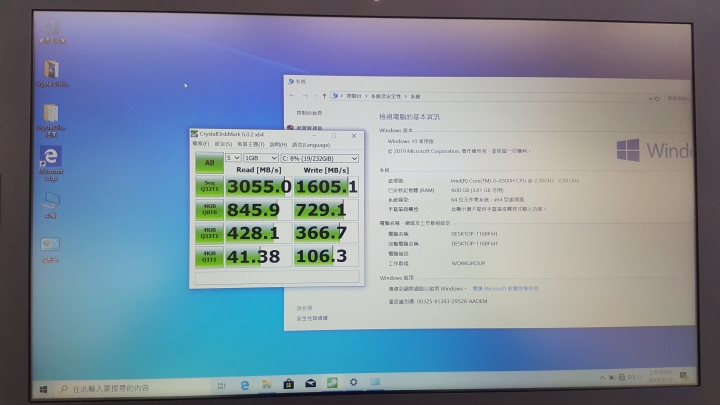Screen dimensions: 720x405
Task: Click the 845.9 read result
Action: pos(259,210)
